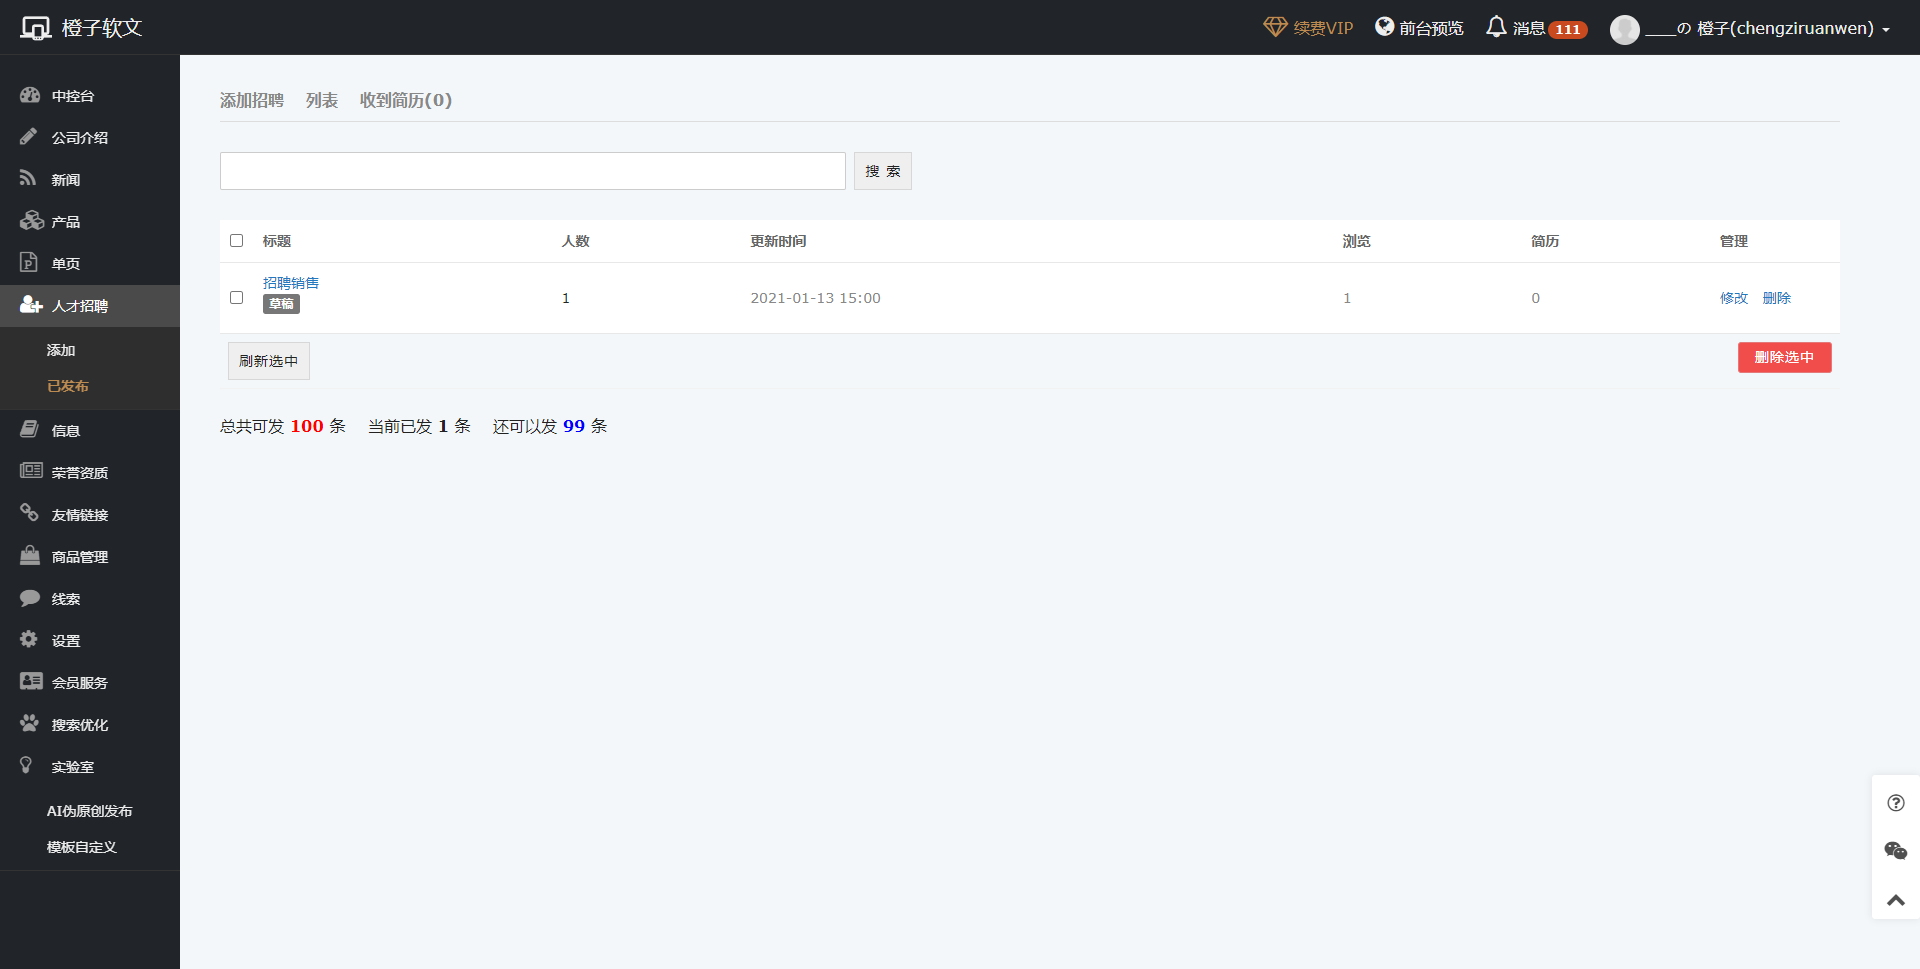Switch to the 列表 tab
This screenshot has height=969, width=1920.
click(322, 100)
